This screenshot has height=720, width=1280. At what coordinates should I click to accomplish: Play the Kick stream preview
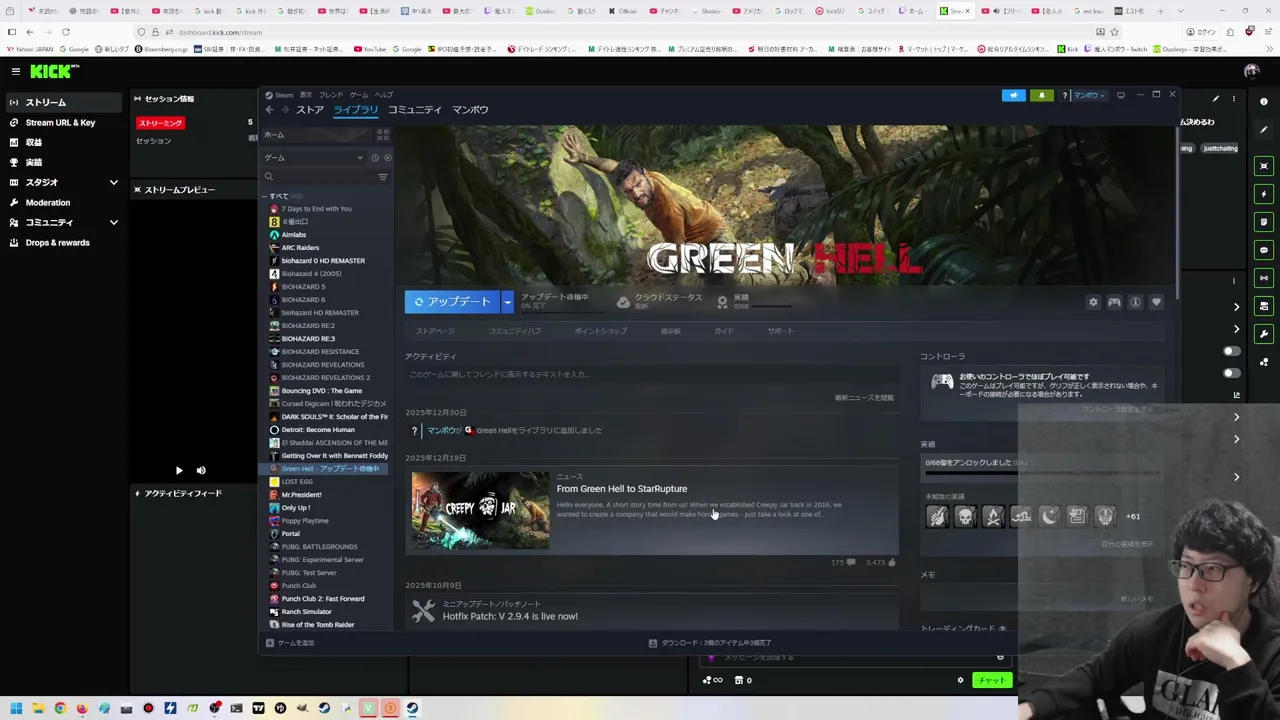179,470
